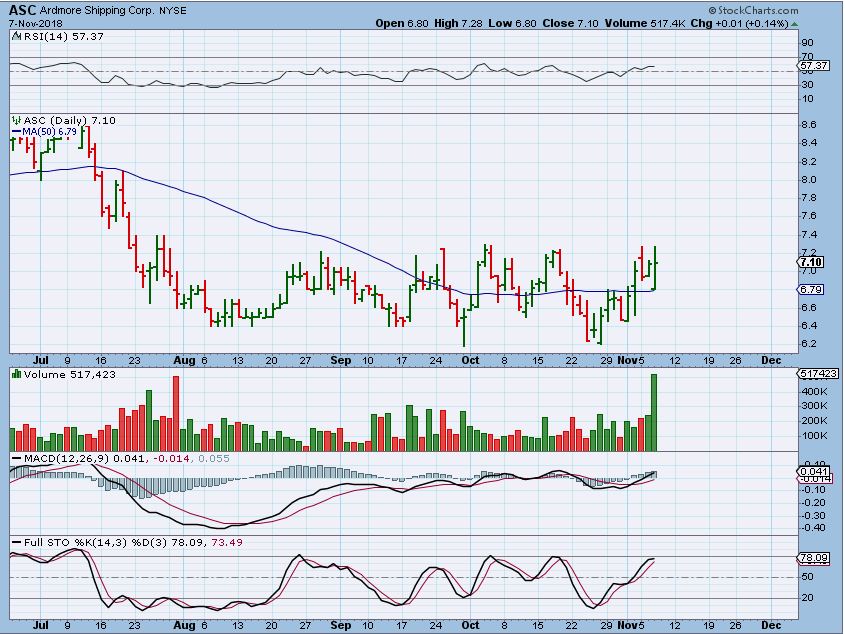Click the 30 level on RSI axis
The image size is (845, 634).
coord(808,85)
